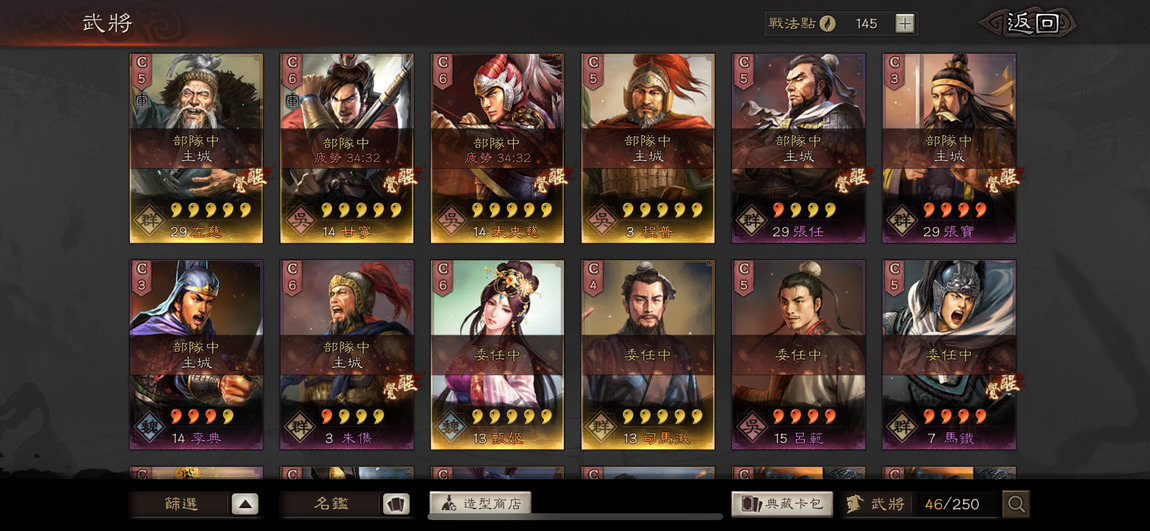
Task: Click the magnifier search icon
Action: 1016,504
